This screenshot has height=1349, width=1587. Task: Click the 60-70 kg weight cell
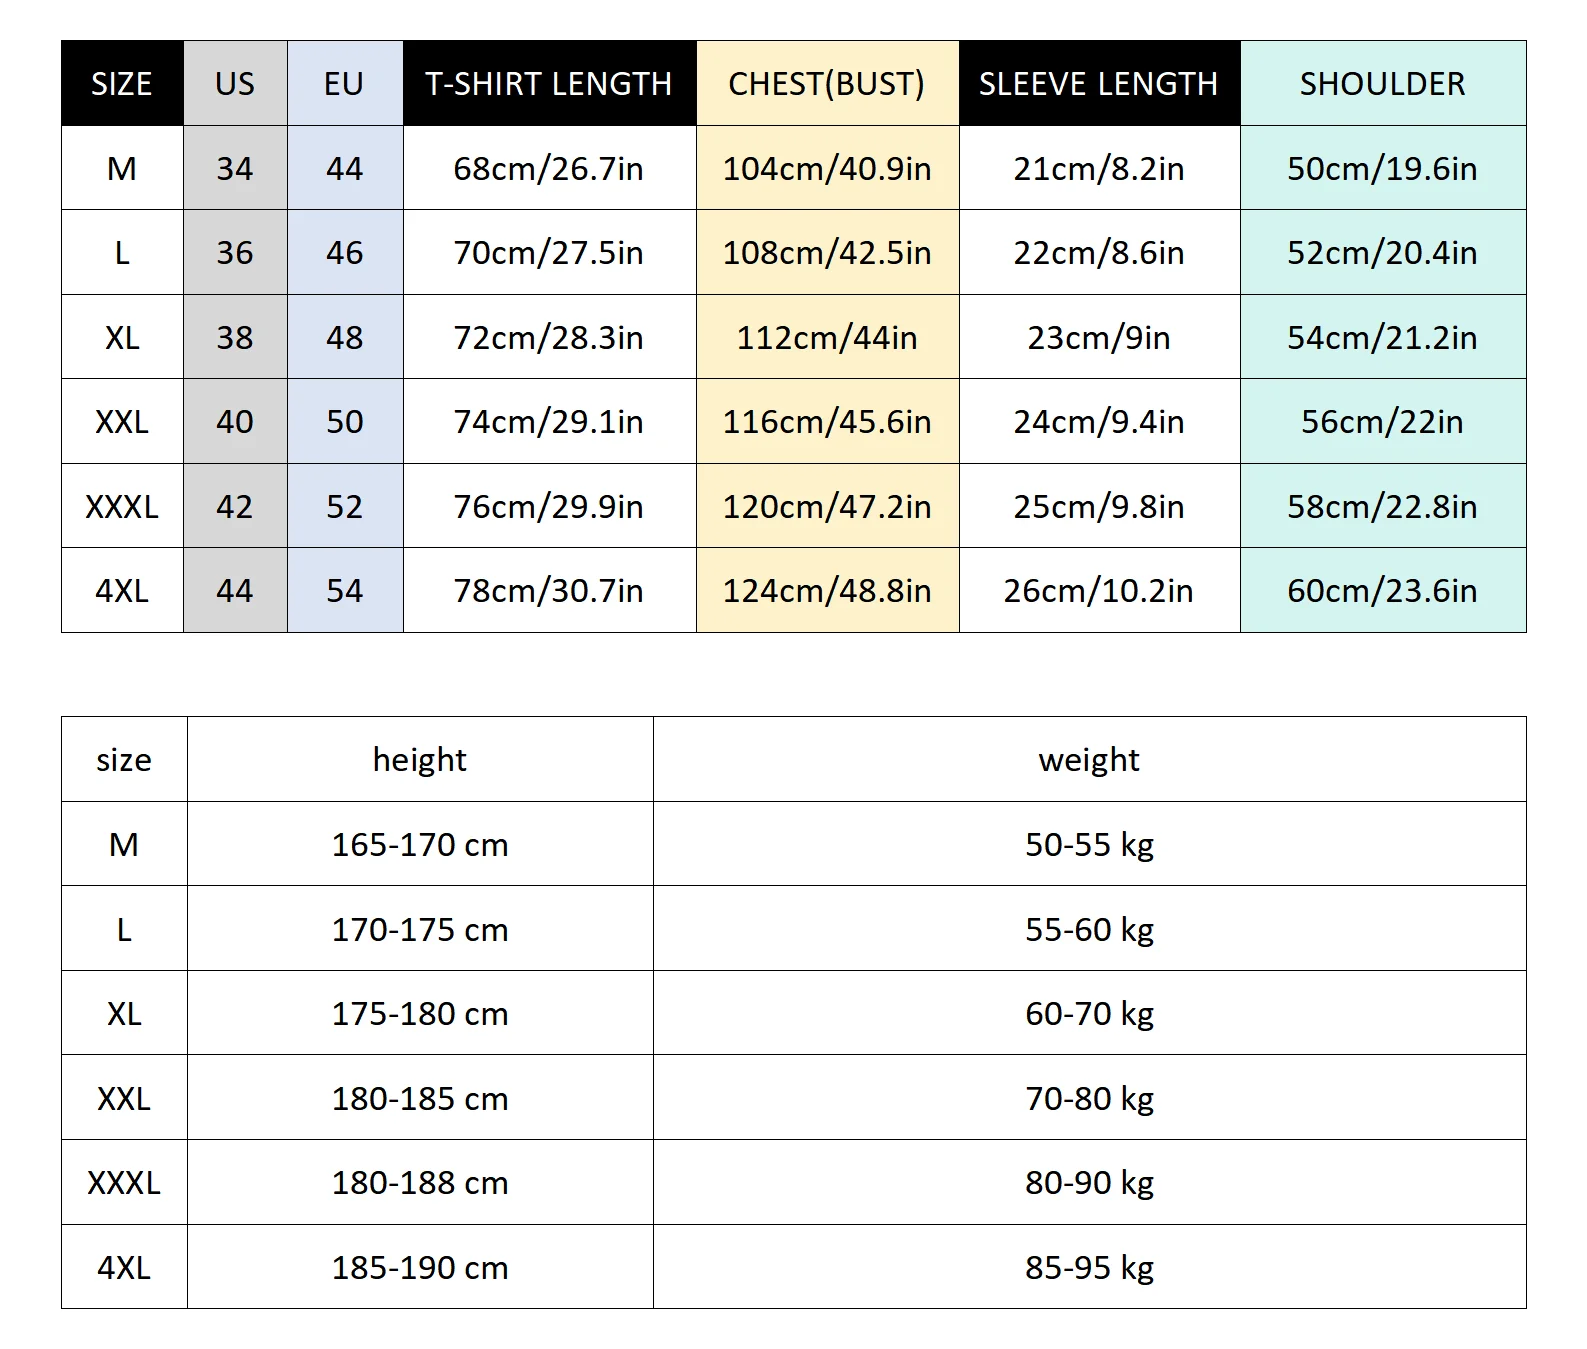1089,1014
